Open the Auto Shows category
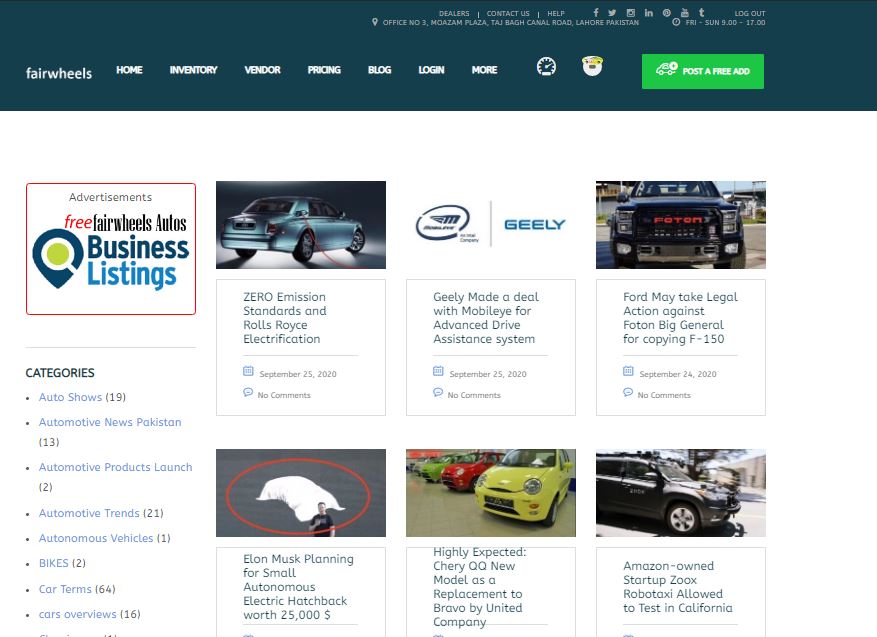This screenshot has width=877, height=637. 70,397
